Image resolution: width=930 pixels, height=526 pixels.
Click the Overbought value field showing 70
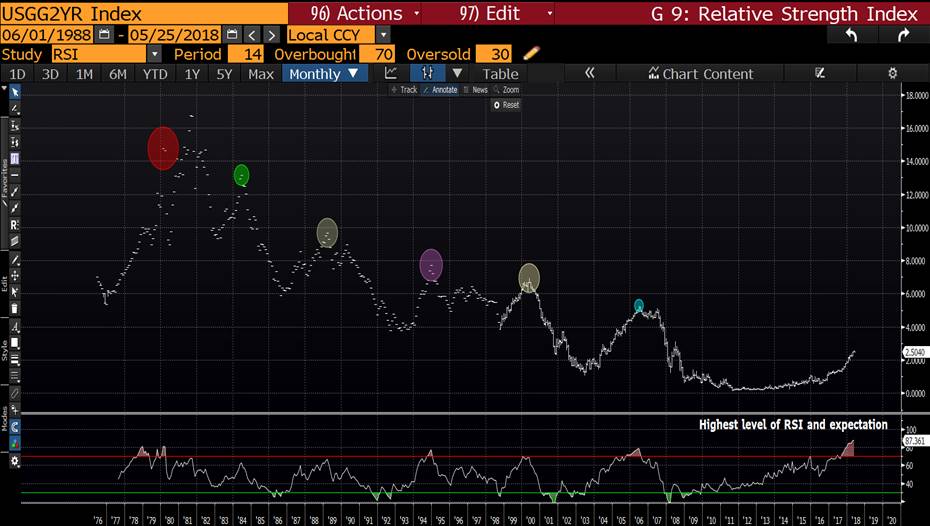click(x=377, y=54)
